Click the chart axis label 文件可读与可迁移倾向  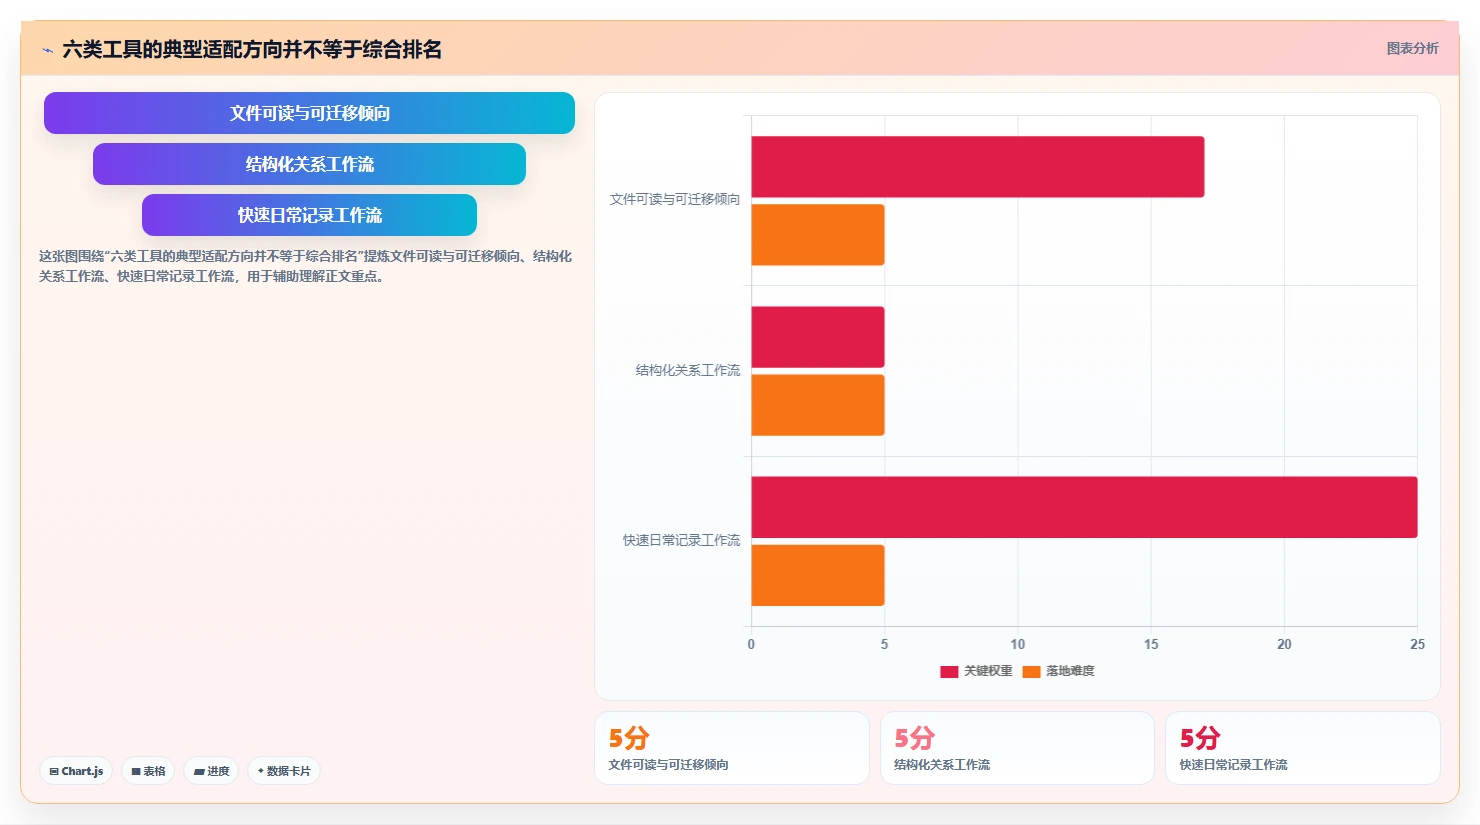pos(675,200)
